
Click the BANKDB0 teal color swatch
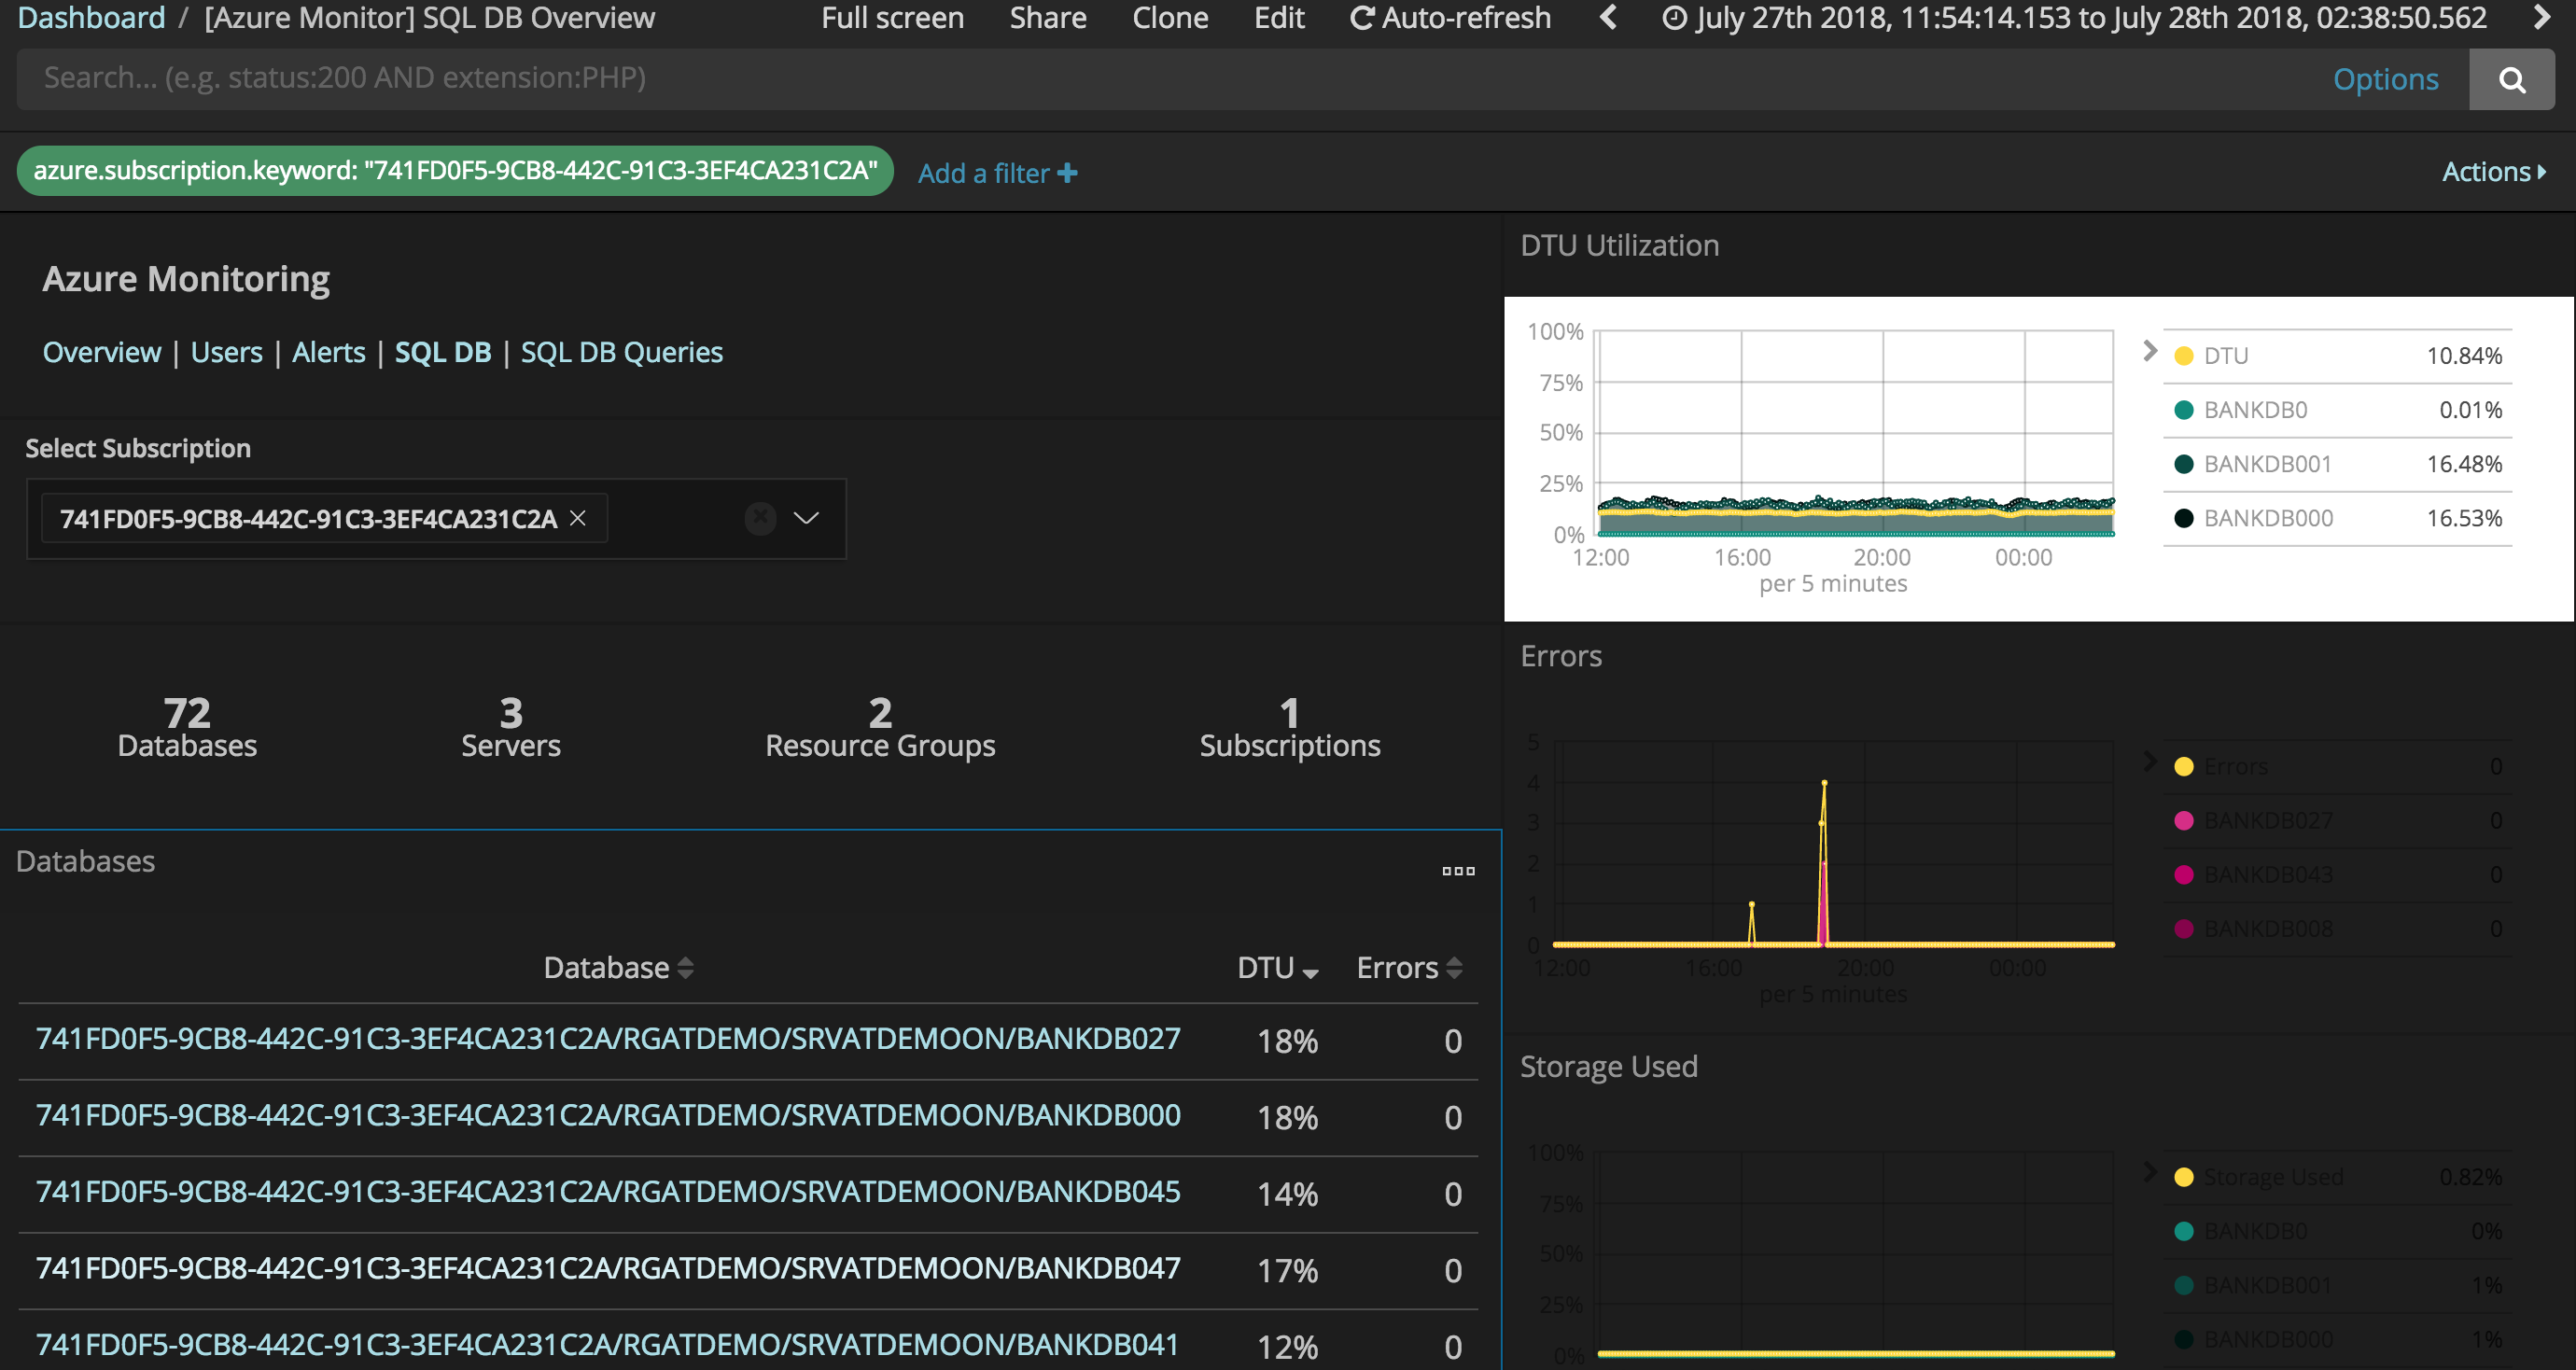coord(2184,410)
